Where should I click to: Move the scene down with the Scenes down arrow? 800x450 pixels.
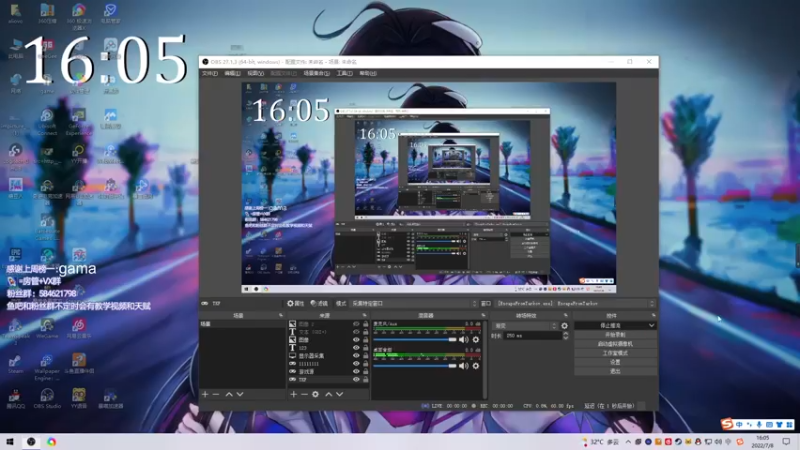coord(240,394)
